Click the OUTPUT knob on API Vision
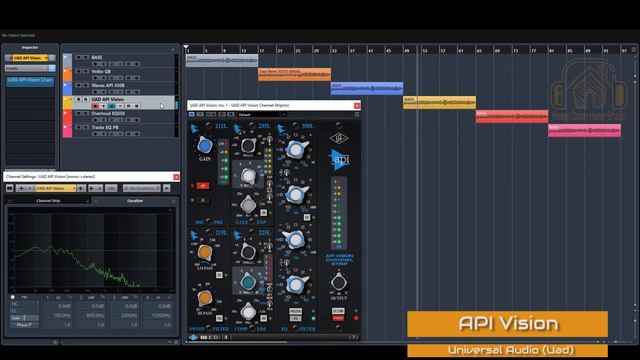Image resolution: width=640 pixels, height=360 pixels. [x=338, y=282]
